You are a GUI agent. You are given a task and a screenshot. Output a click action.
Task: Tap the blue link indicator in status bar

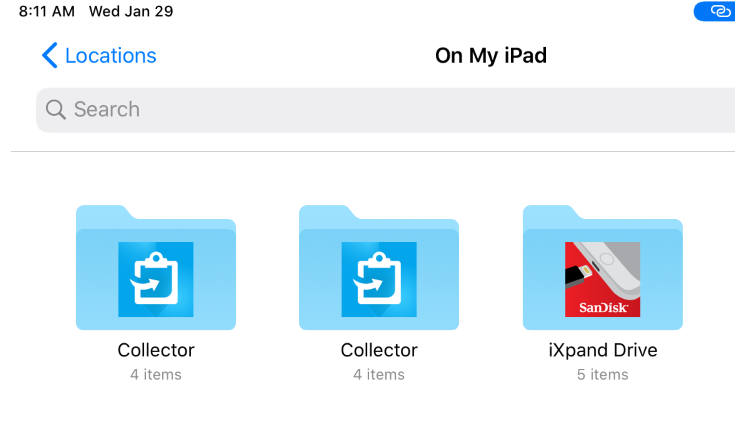715,11
